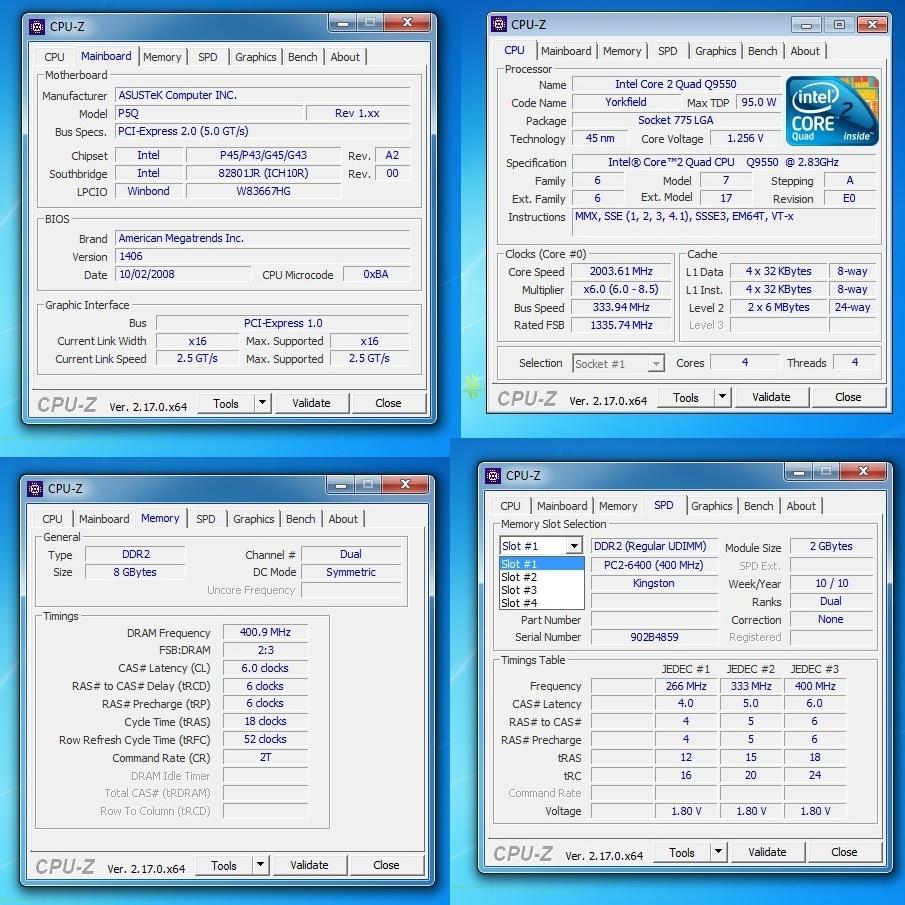Click the 'Kingston' manufacturer field in SPD
905x905 pixels.
[x=654, y=583]
